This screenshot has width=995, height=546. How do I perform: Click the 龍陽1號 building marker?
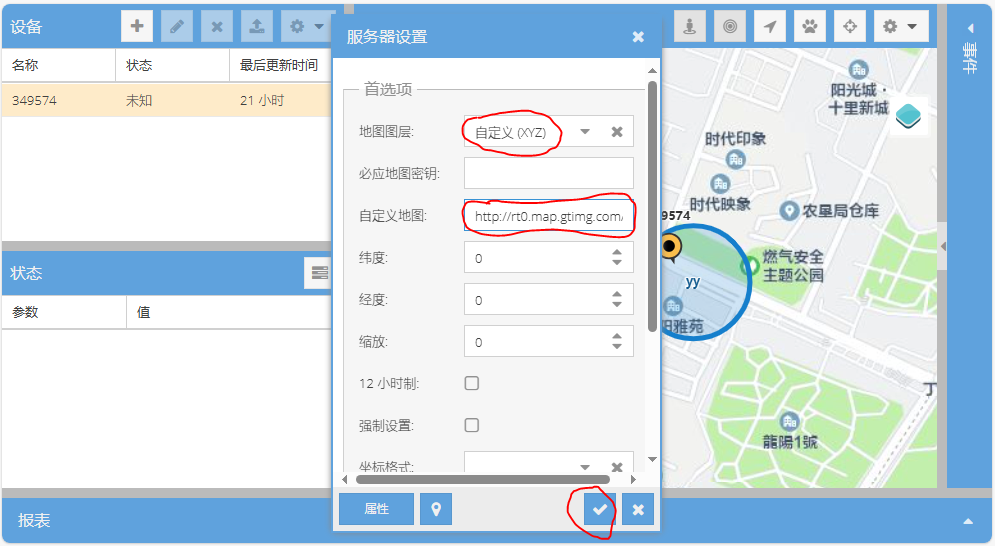point(789,421)
